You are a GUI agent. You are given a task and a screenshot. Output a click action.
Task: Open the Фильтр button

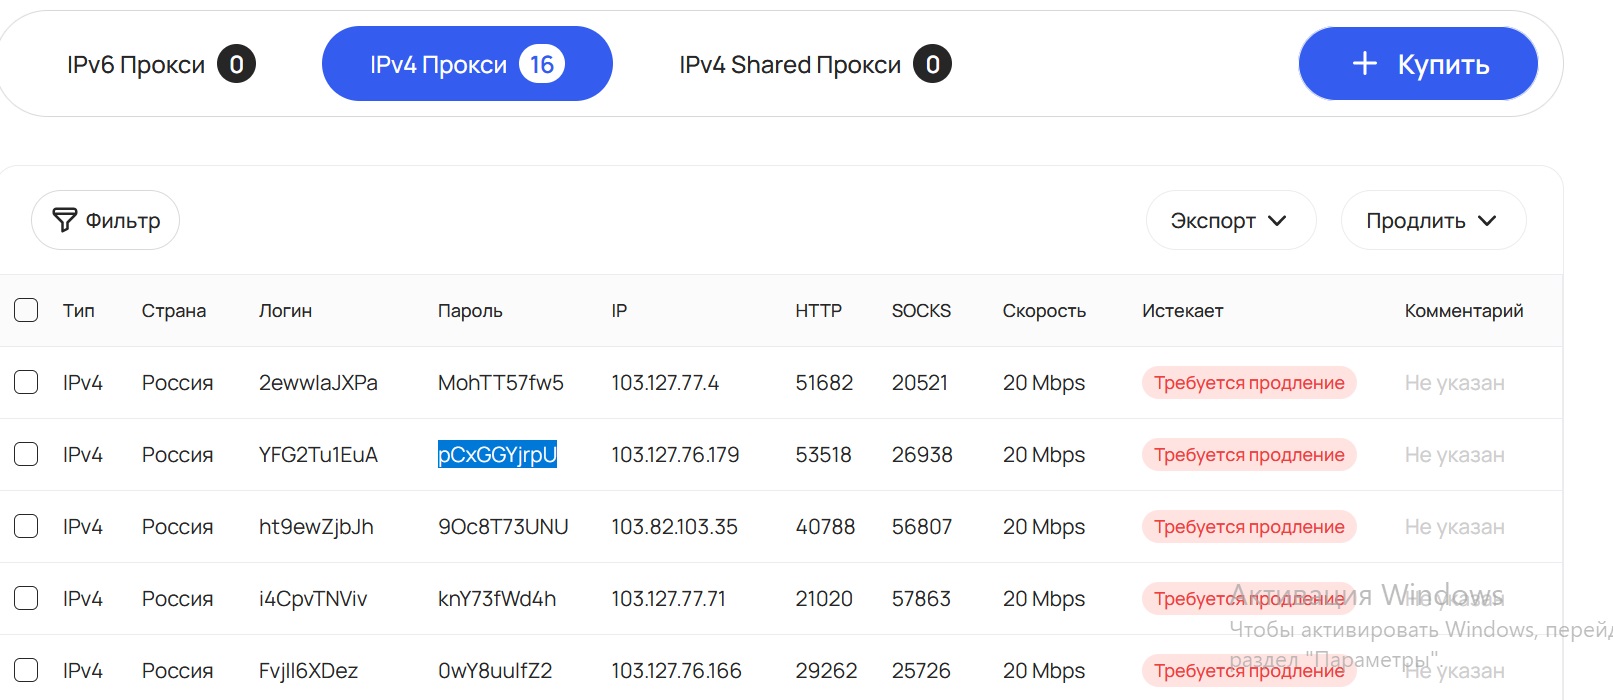tap(106, 220)
